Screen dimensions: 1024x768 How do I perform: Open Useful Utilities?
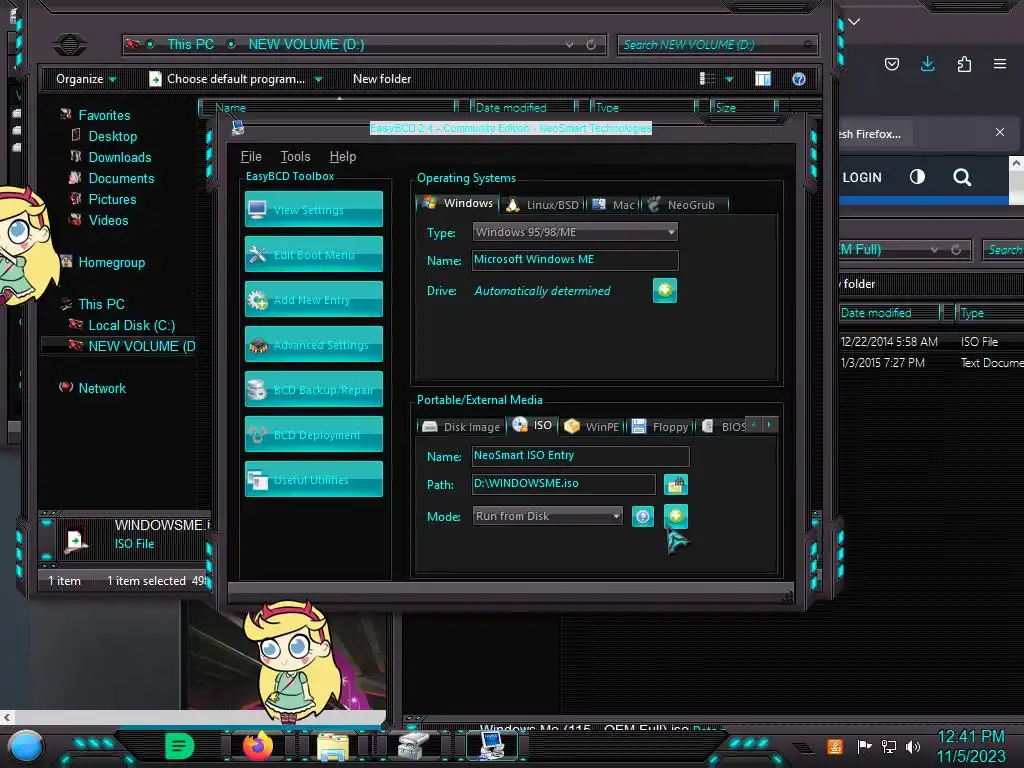tap(313, 479)
